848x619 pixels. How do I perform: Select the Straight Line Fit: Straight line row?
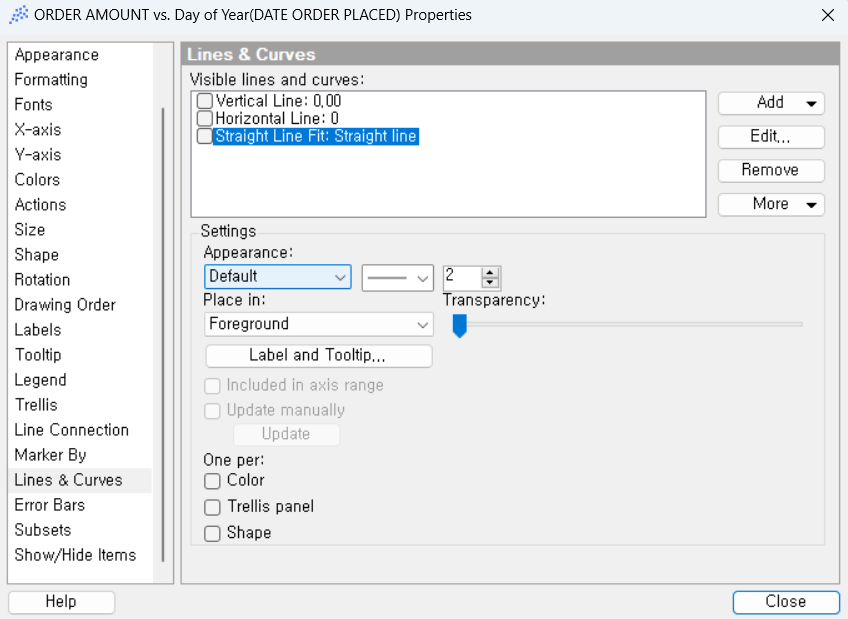point(316,136)
